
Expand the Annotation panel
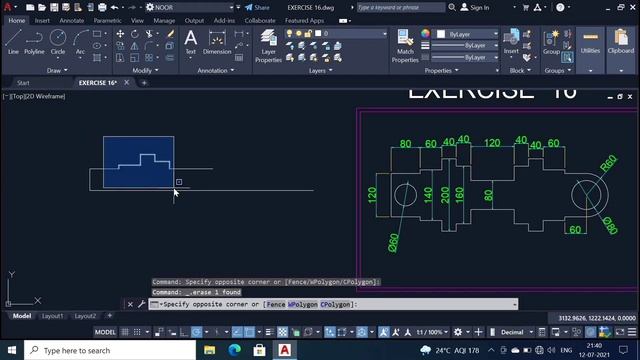coord(216,71)
